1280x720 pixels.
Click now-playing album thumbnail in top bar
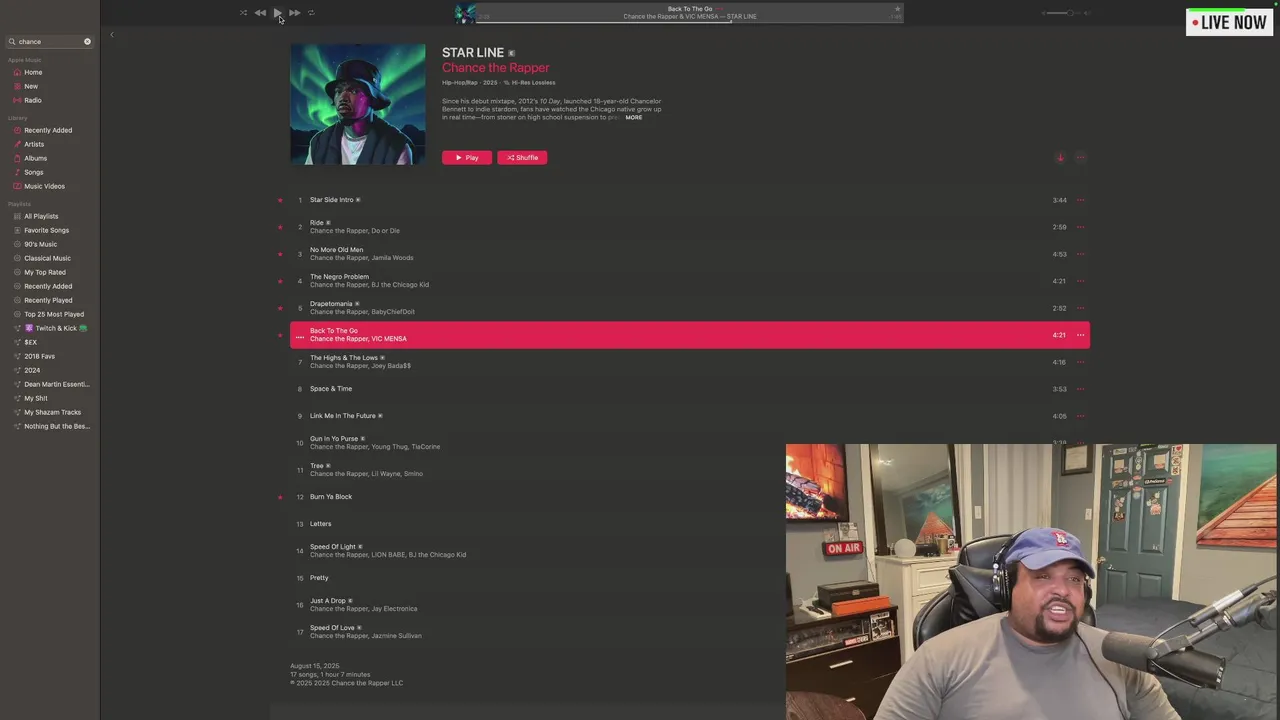(465, 13)
